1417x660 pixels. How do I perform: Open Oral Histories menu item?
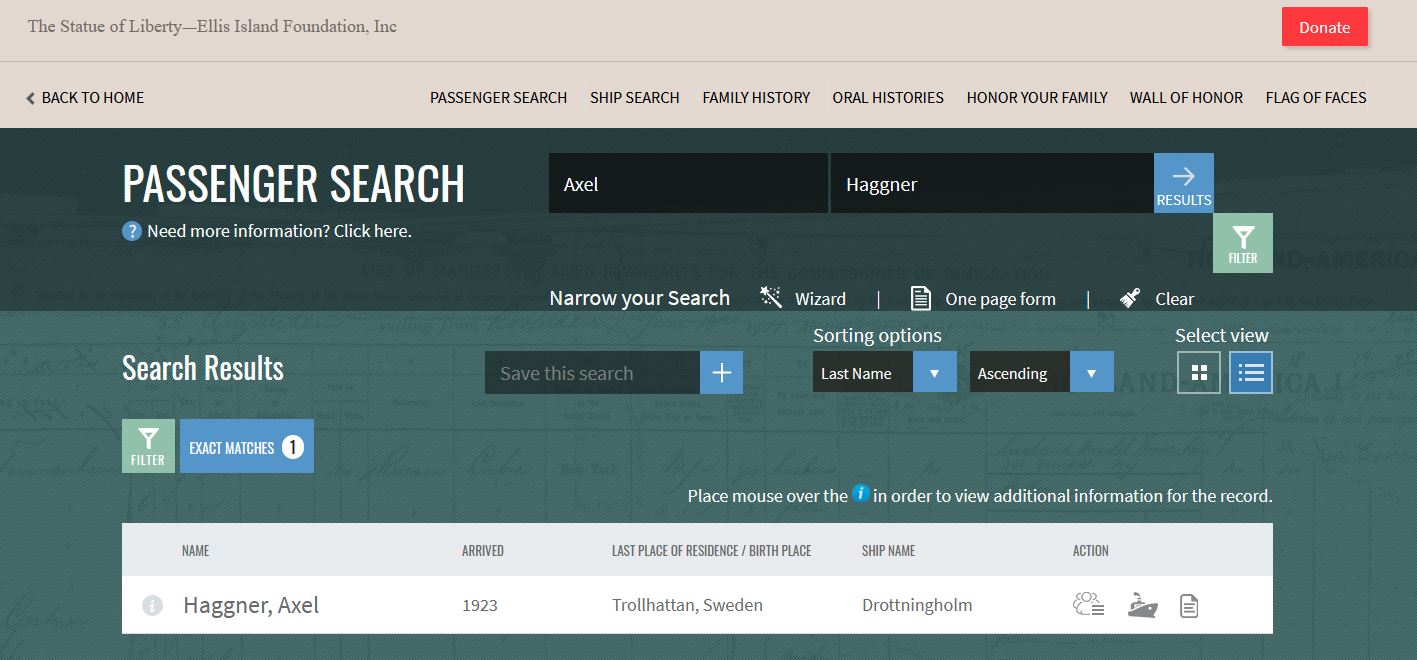(888, 97)
